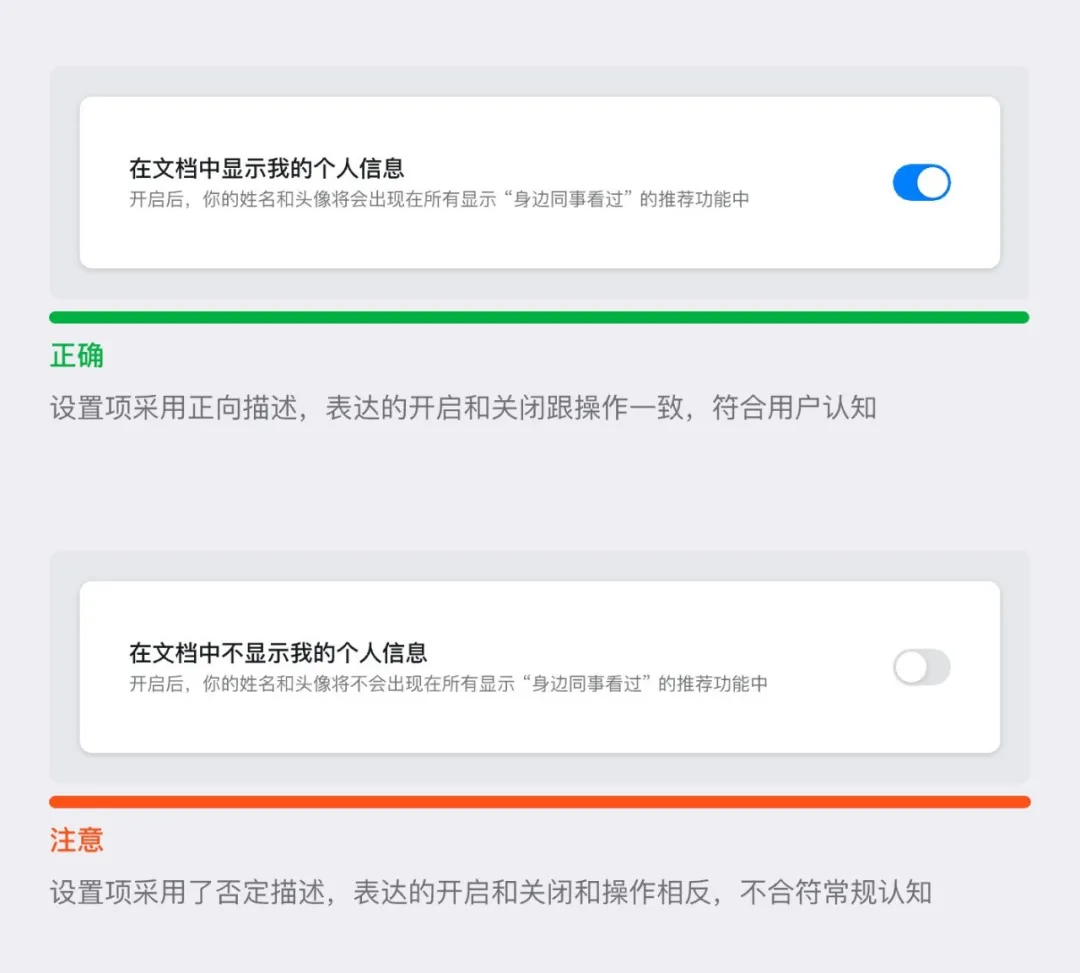Click the closing phrase 符合用户认知
Screen dimensions: 1080x973
click(794, 408)
